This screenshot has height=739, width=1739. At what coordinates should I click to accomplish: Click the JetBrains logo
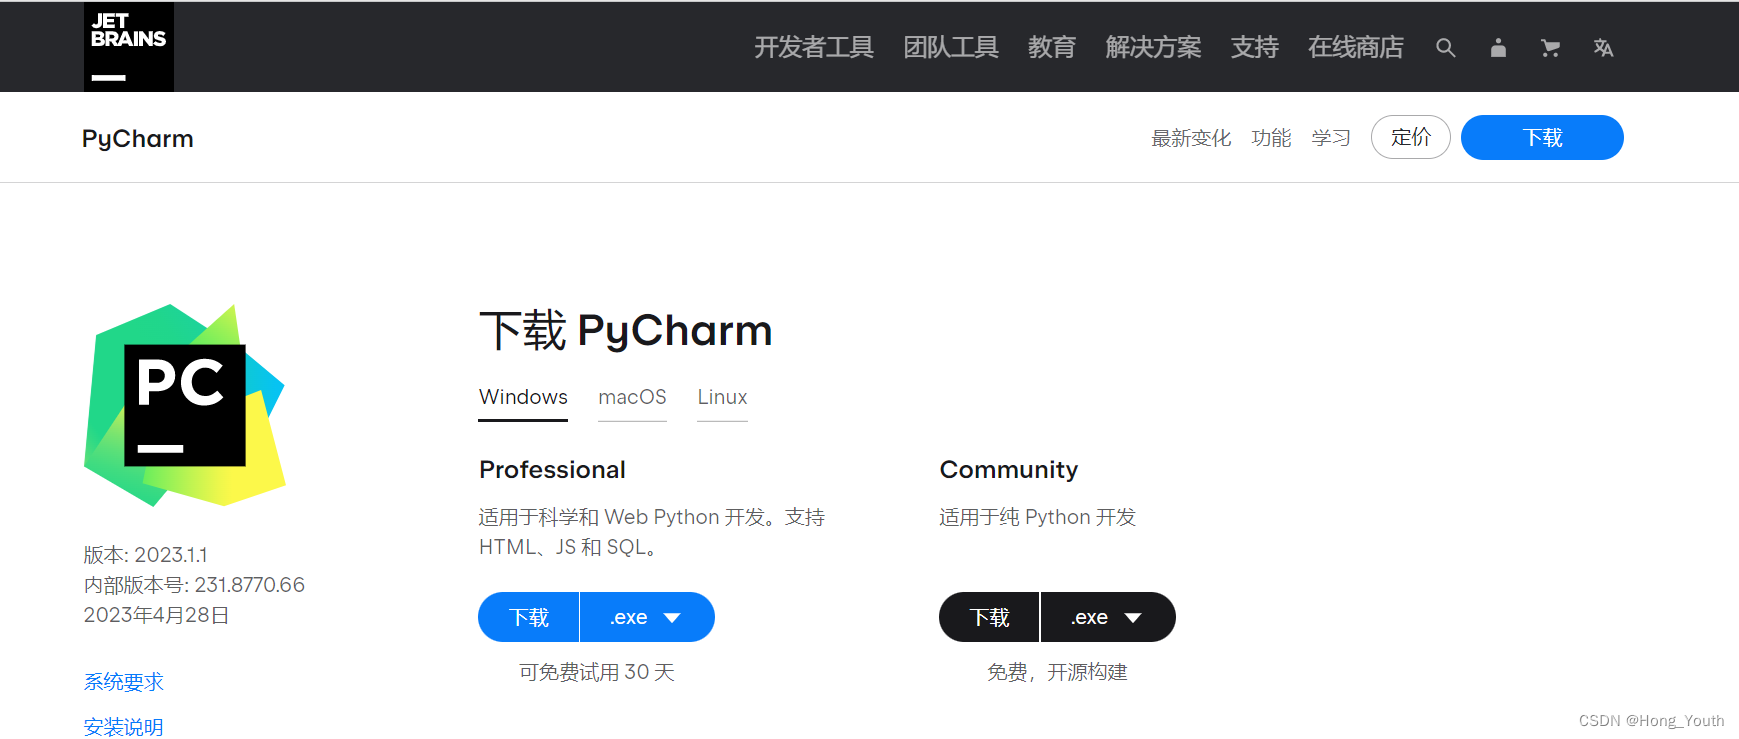pyautogui.click(x=129, y=47)
